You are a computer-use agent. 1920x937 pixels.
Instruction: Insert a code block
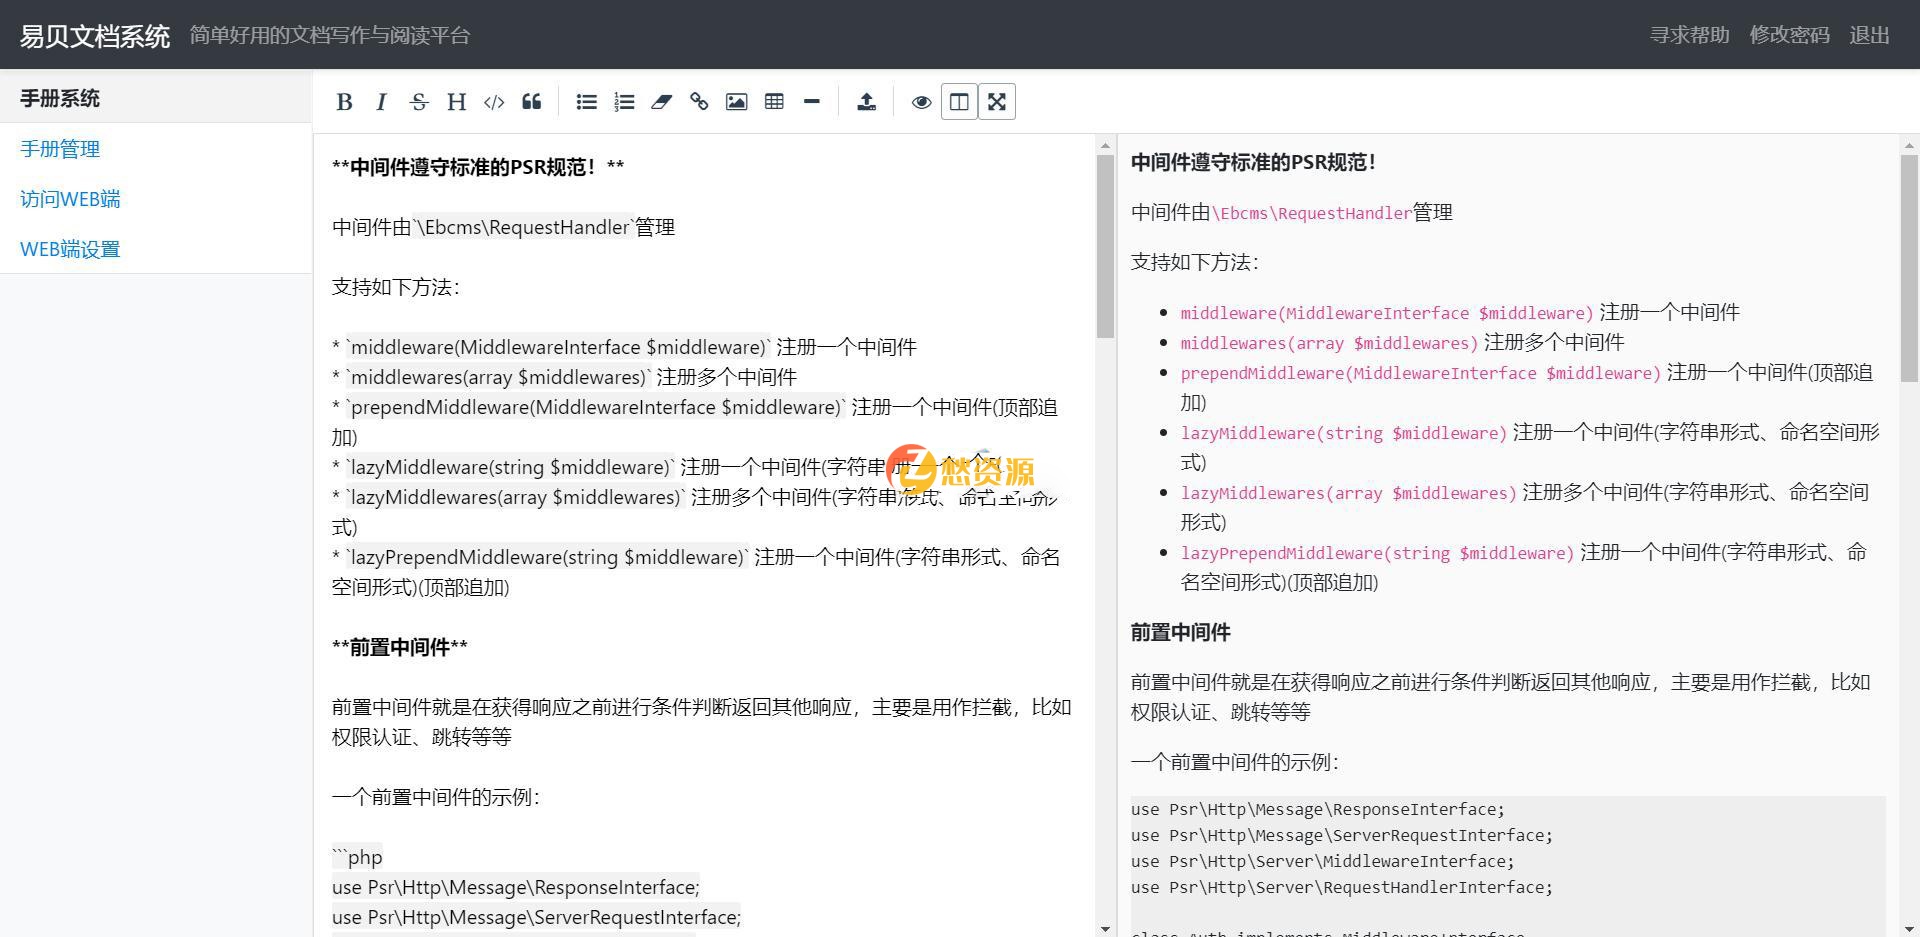point(493,101)
